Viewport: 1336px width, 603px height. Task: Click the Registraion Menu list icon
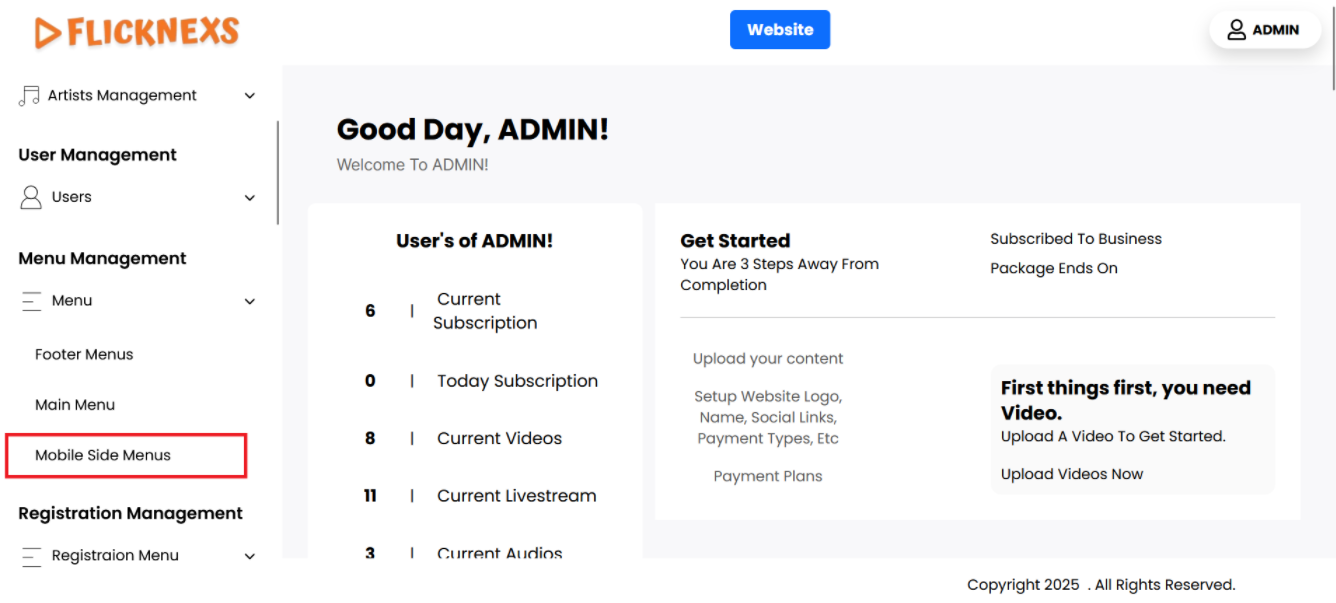(x=31, y=556)
